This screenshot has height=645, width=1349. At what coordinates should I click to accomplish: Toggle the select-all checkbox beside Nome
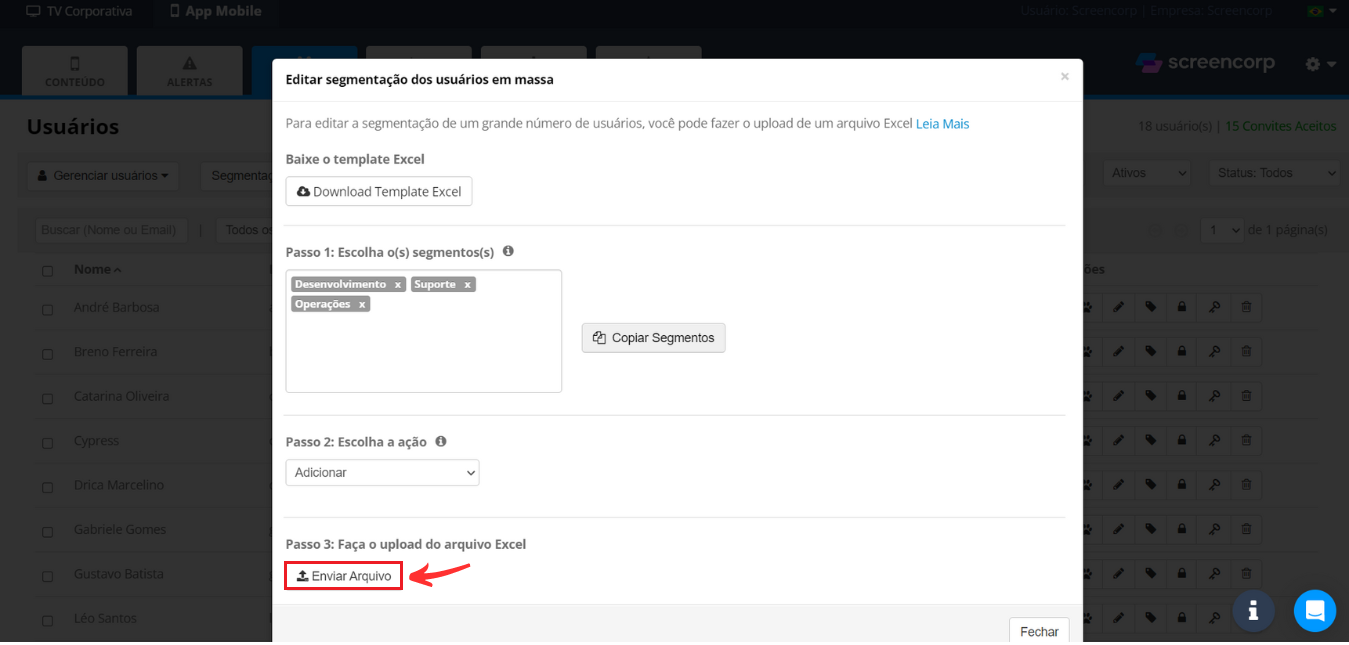pos(47,271)
